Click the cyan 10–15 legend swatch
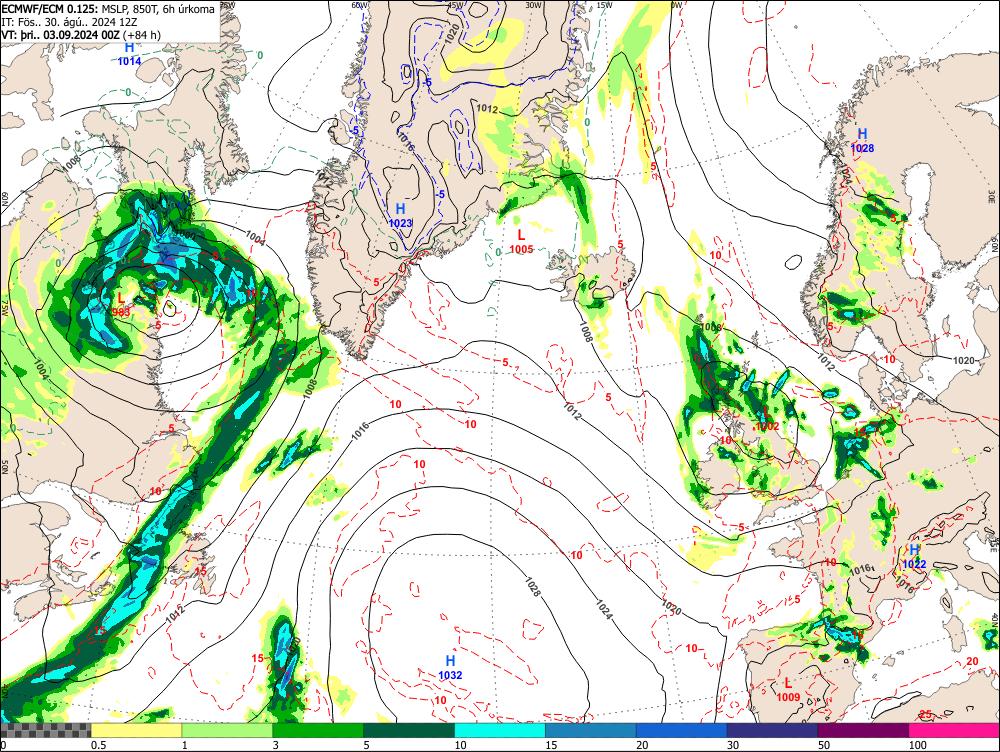This screenshot has width=1000, height=752. pos(500,730)
